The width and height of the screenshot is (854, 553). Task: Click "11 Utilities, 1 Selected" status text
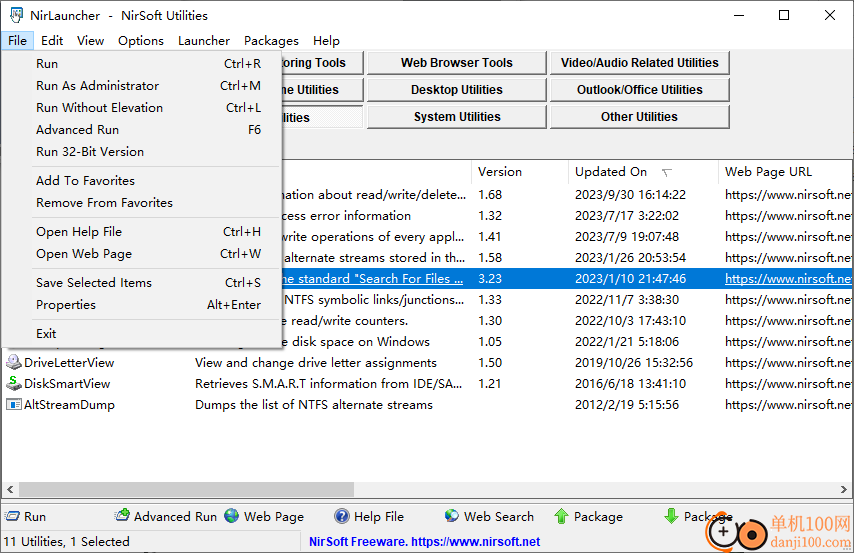tap(66, 542)
